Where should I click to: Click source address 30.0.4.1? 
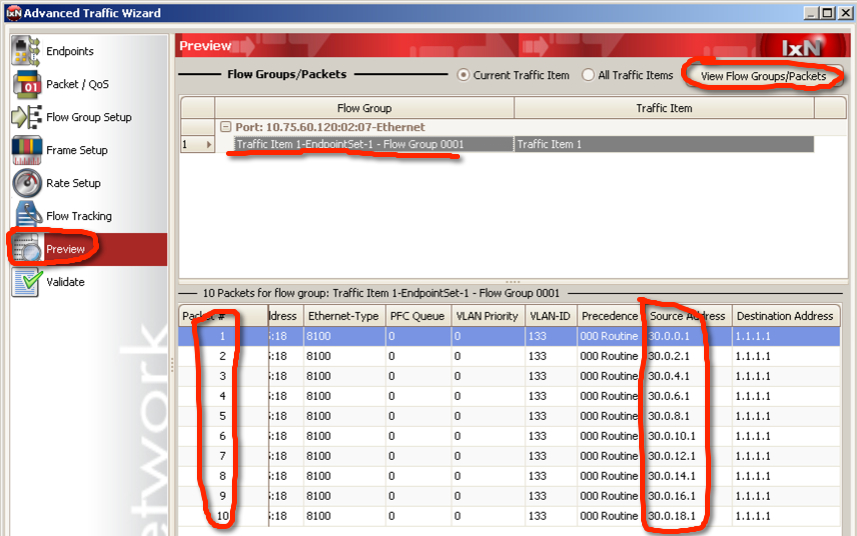pyautogui.click(x=668, y=376)
